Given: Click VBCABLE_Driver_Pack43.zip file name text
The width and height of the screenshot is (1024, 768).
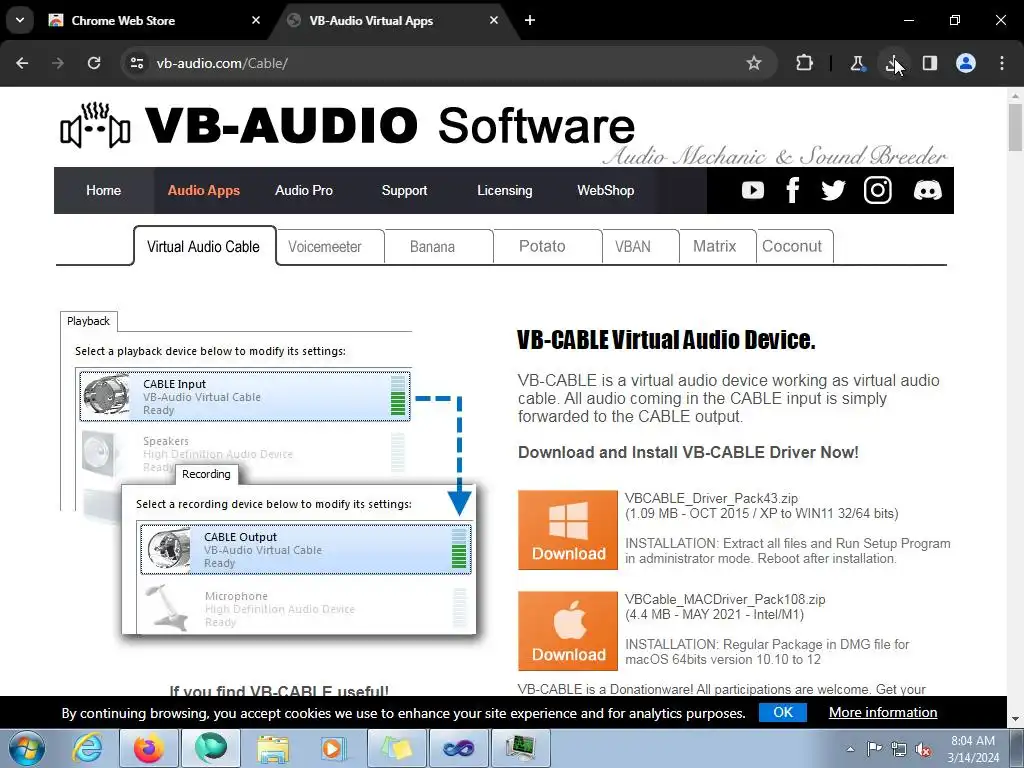Looking at the screenshot, I should coord(711,498).
